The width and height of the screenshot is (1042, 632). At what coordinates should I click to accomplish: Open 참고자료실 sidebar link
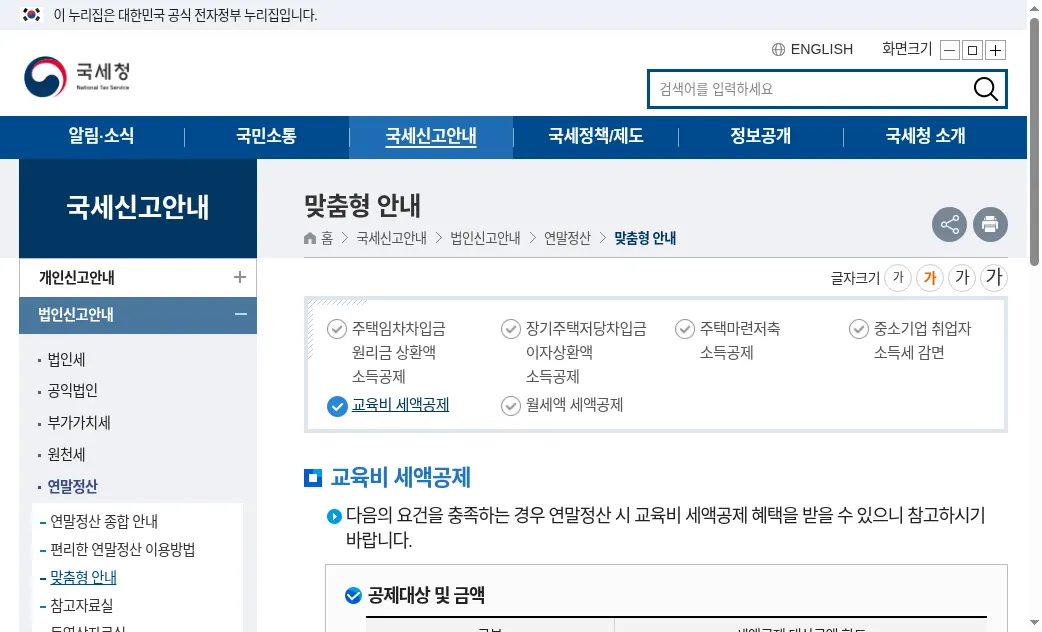[x=82, y=605]
